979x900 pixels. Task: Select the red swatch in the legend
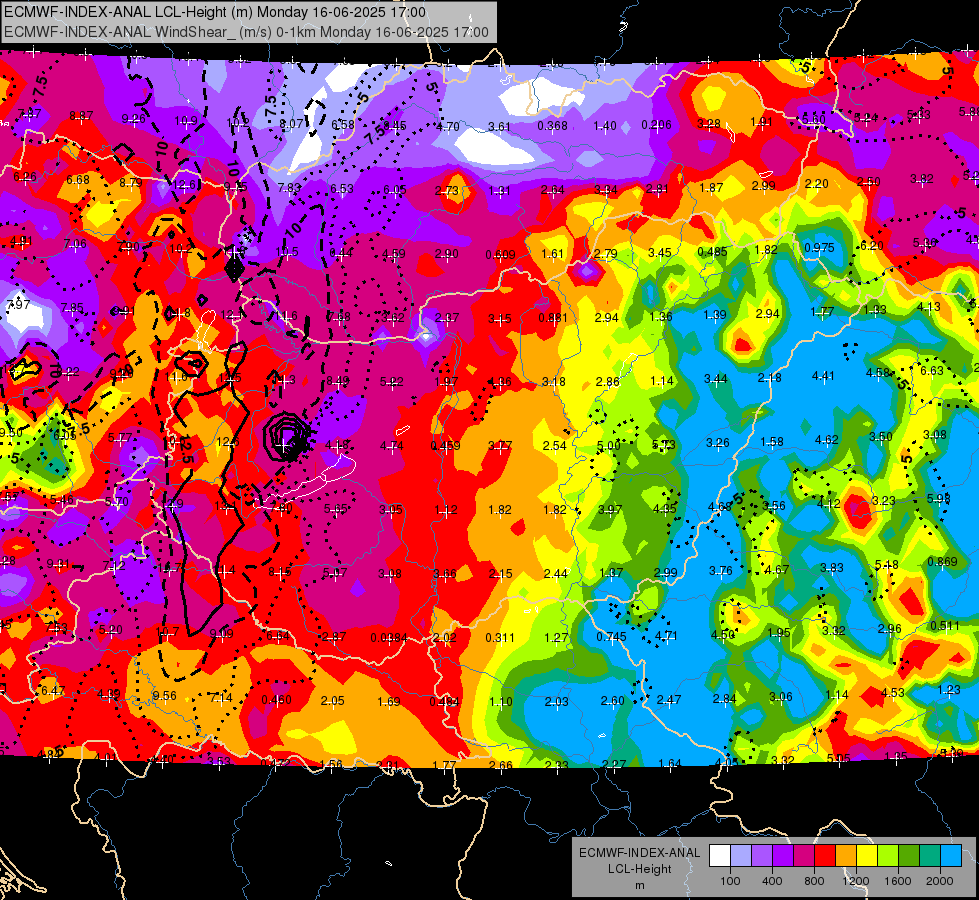(x=825, y=856)
